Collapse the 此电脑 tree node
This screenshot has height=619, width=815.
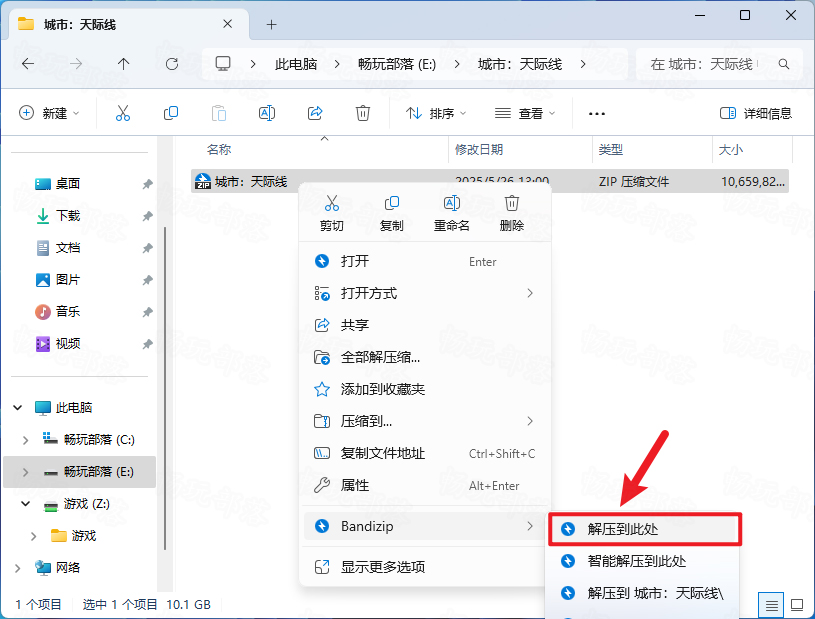coord(18,407)
